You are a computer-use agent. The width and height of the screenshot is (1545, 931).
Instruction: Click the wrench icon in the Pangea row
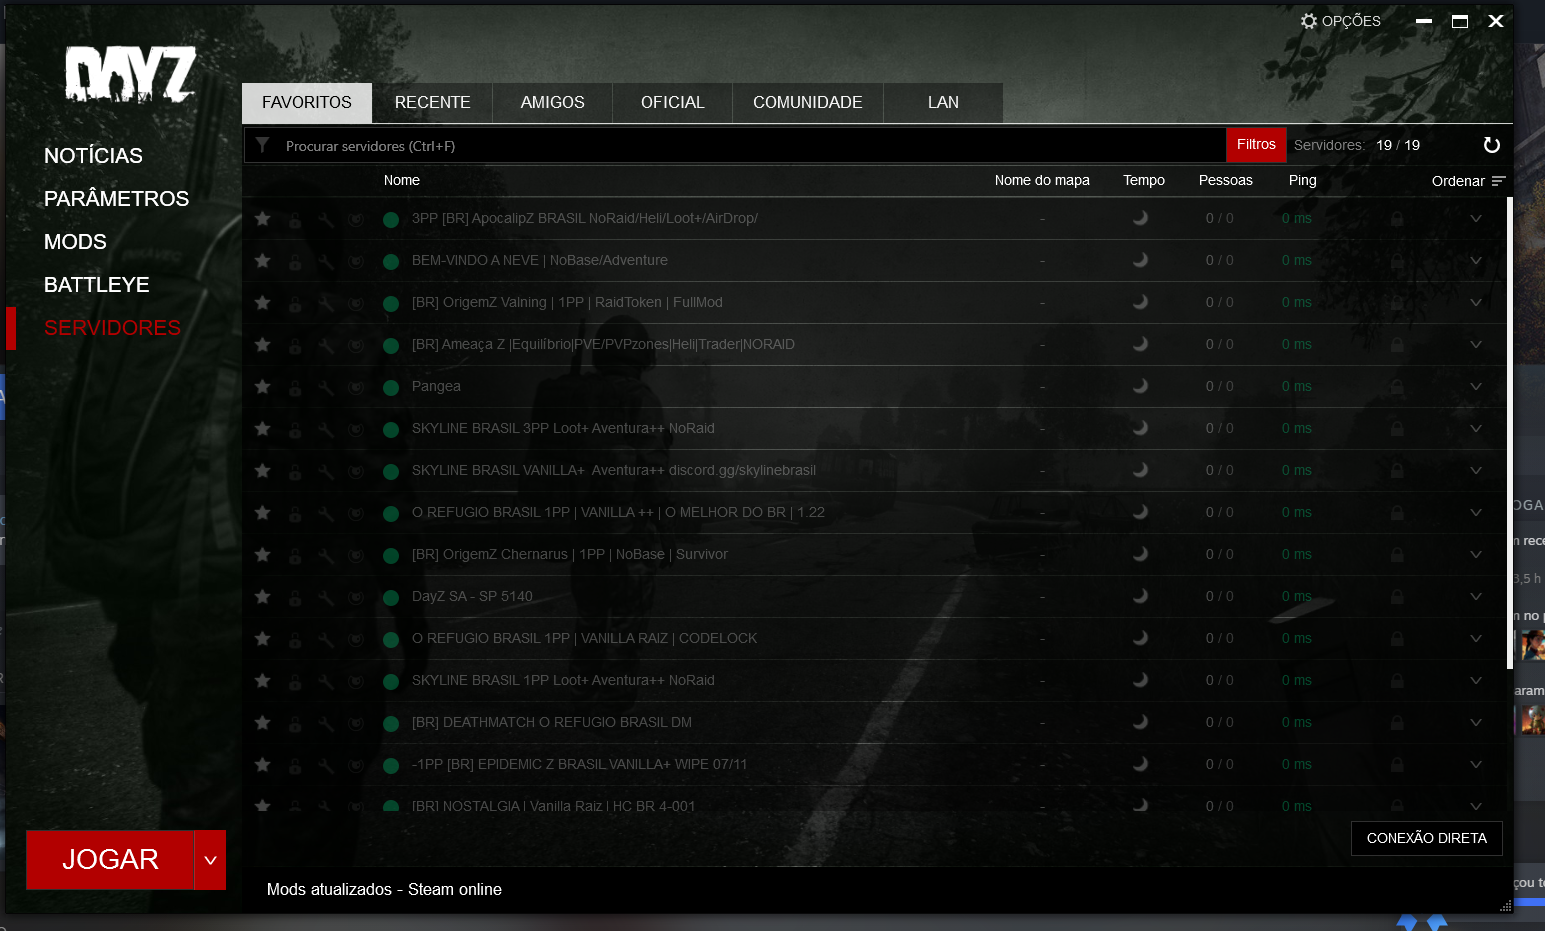[326, 387]
